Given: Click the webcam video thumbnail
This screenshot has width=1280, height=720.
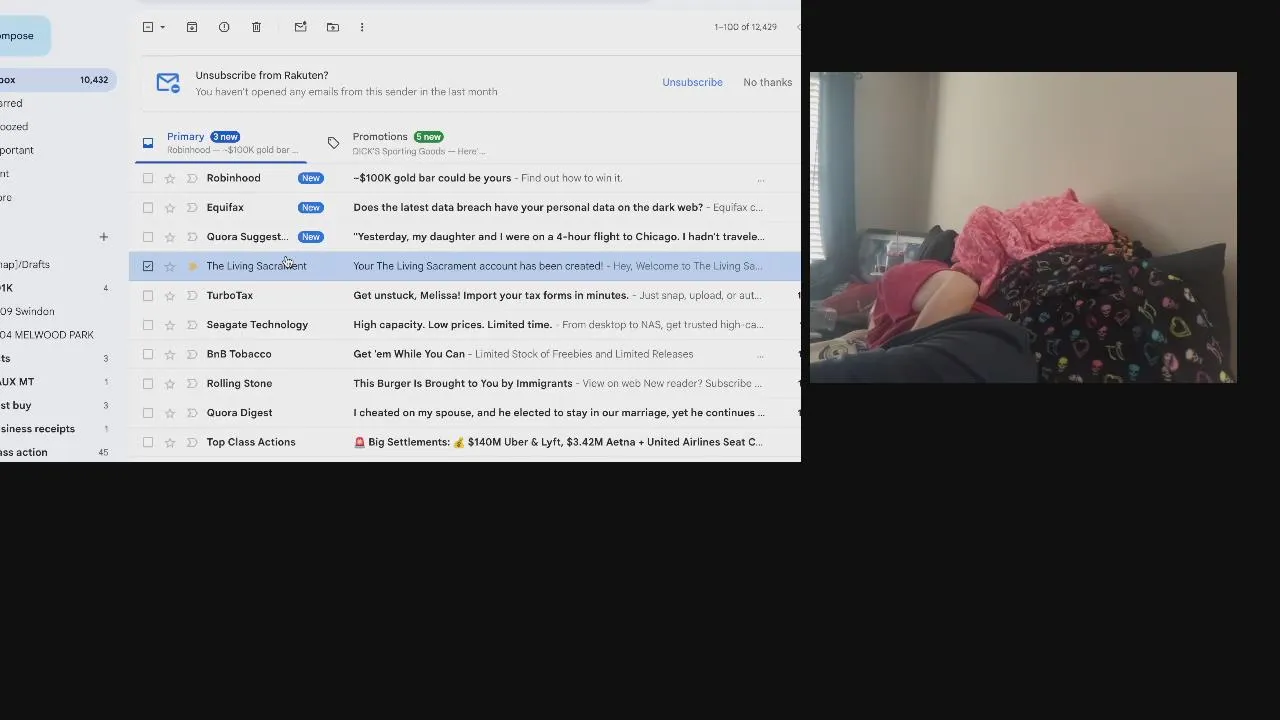Looking at the screenshot, I should (1023, 227).
